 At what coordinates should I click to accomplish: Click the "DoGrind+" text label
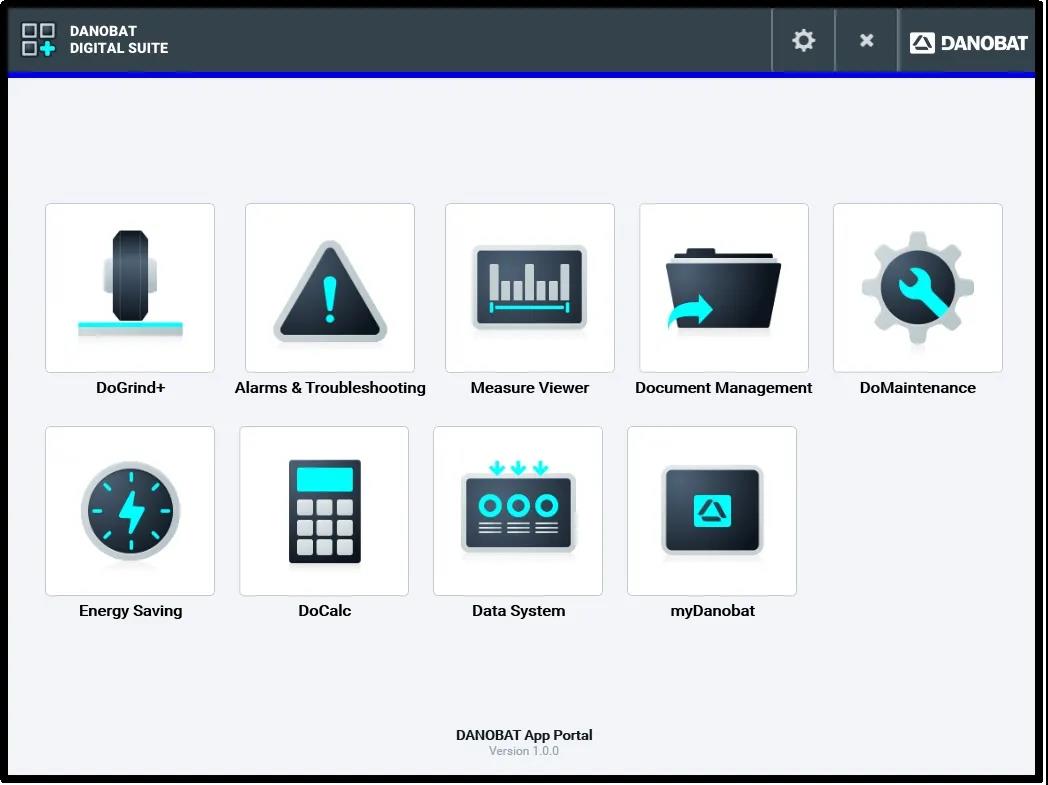(x=130, y=387)
